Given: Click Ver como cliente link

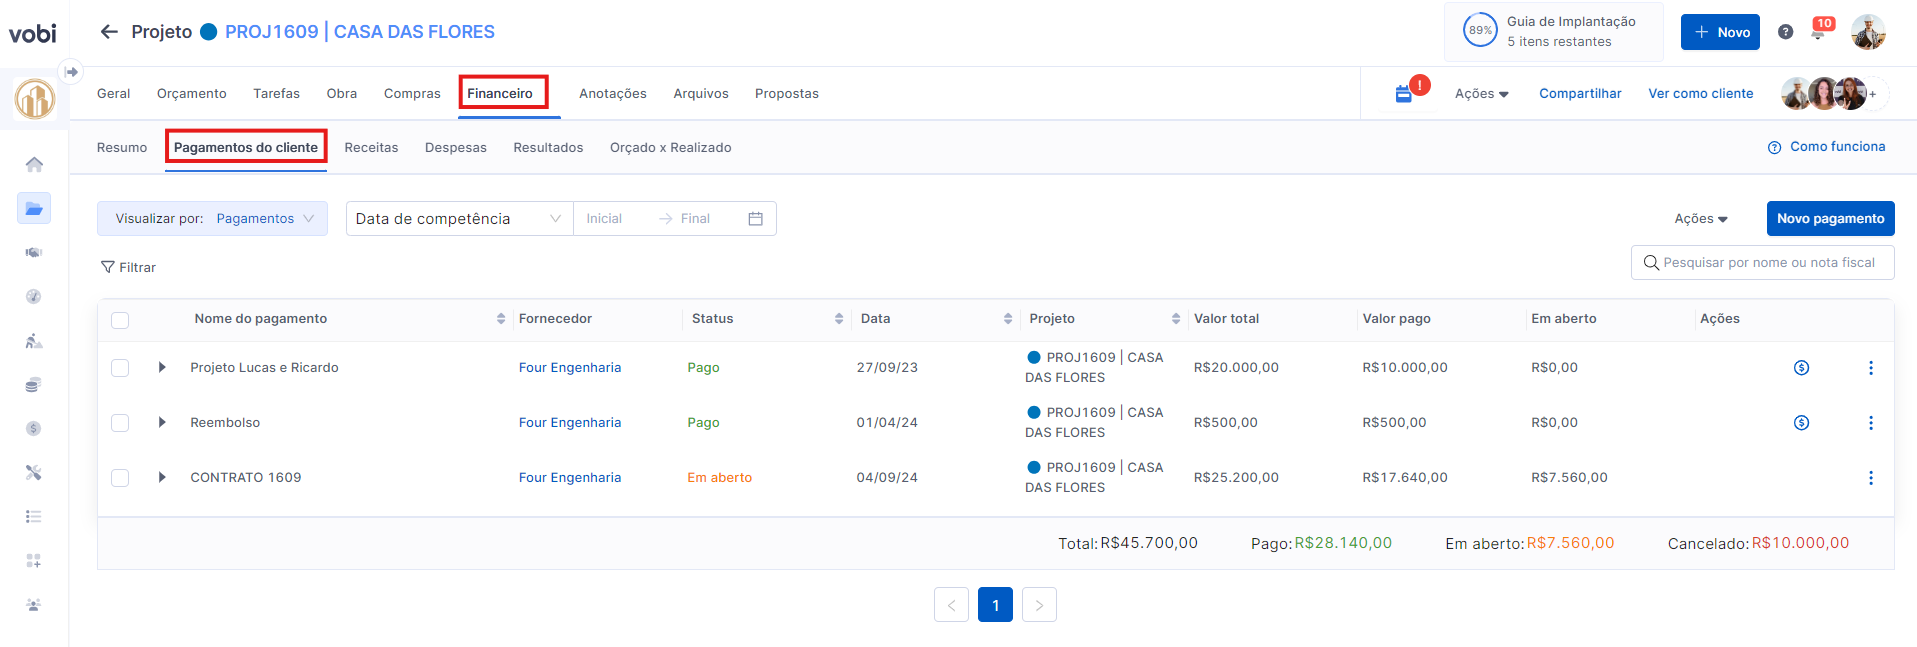Looking at the screenshot, I should pyautogui.click(x=1701, y=94).
